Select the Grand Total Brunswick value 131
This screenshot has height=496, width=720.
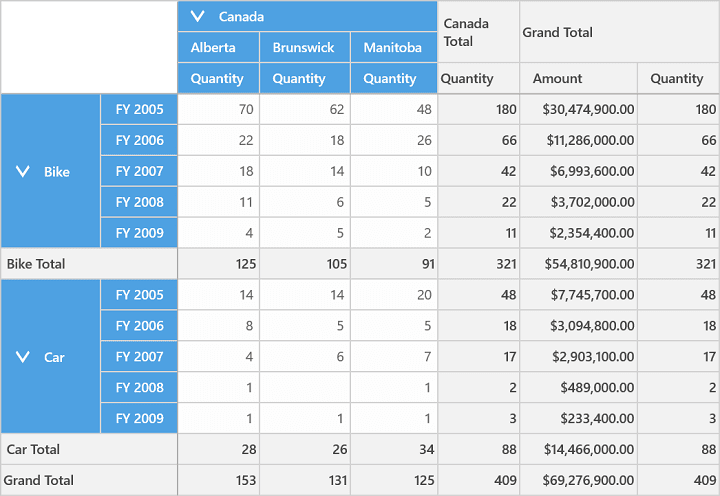tap(305, 480)
